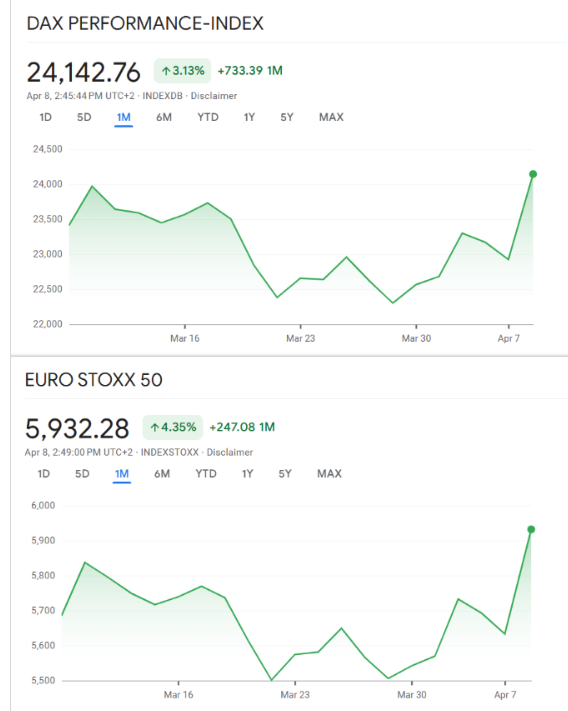568x711 pixels.
Task: Select the 6M tab for DAX
Action: 164,117
